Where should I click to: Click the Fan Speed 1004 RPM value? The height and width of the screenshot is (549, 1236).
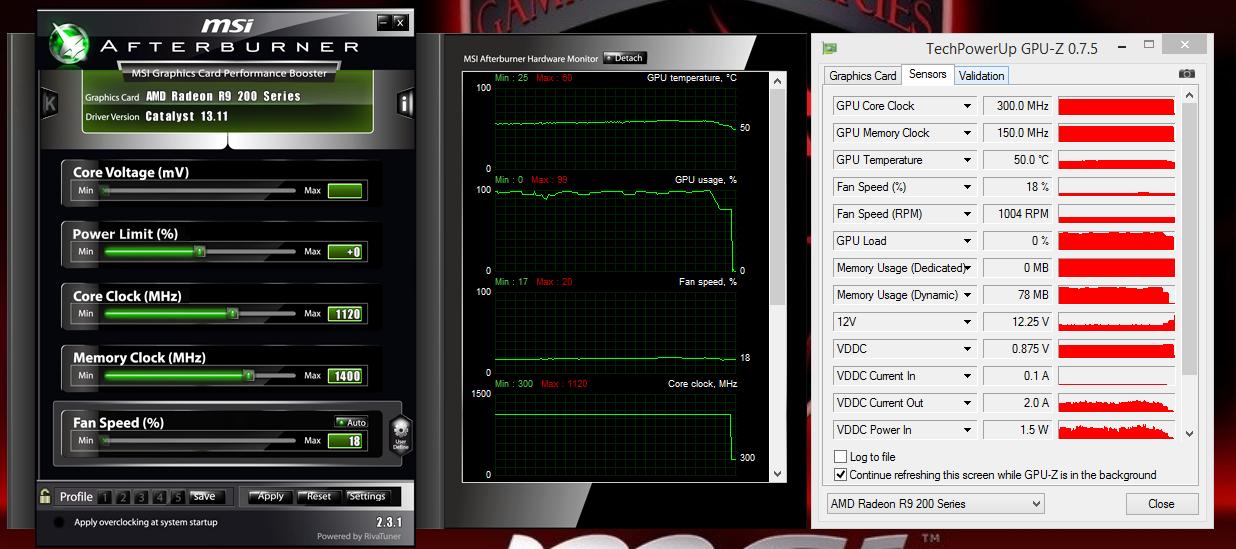tap(1018, 214)
